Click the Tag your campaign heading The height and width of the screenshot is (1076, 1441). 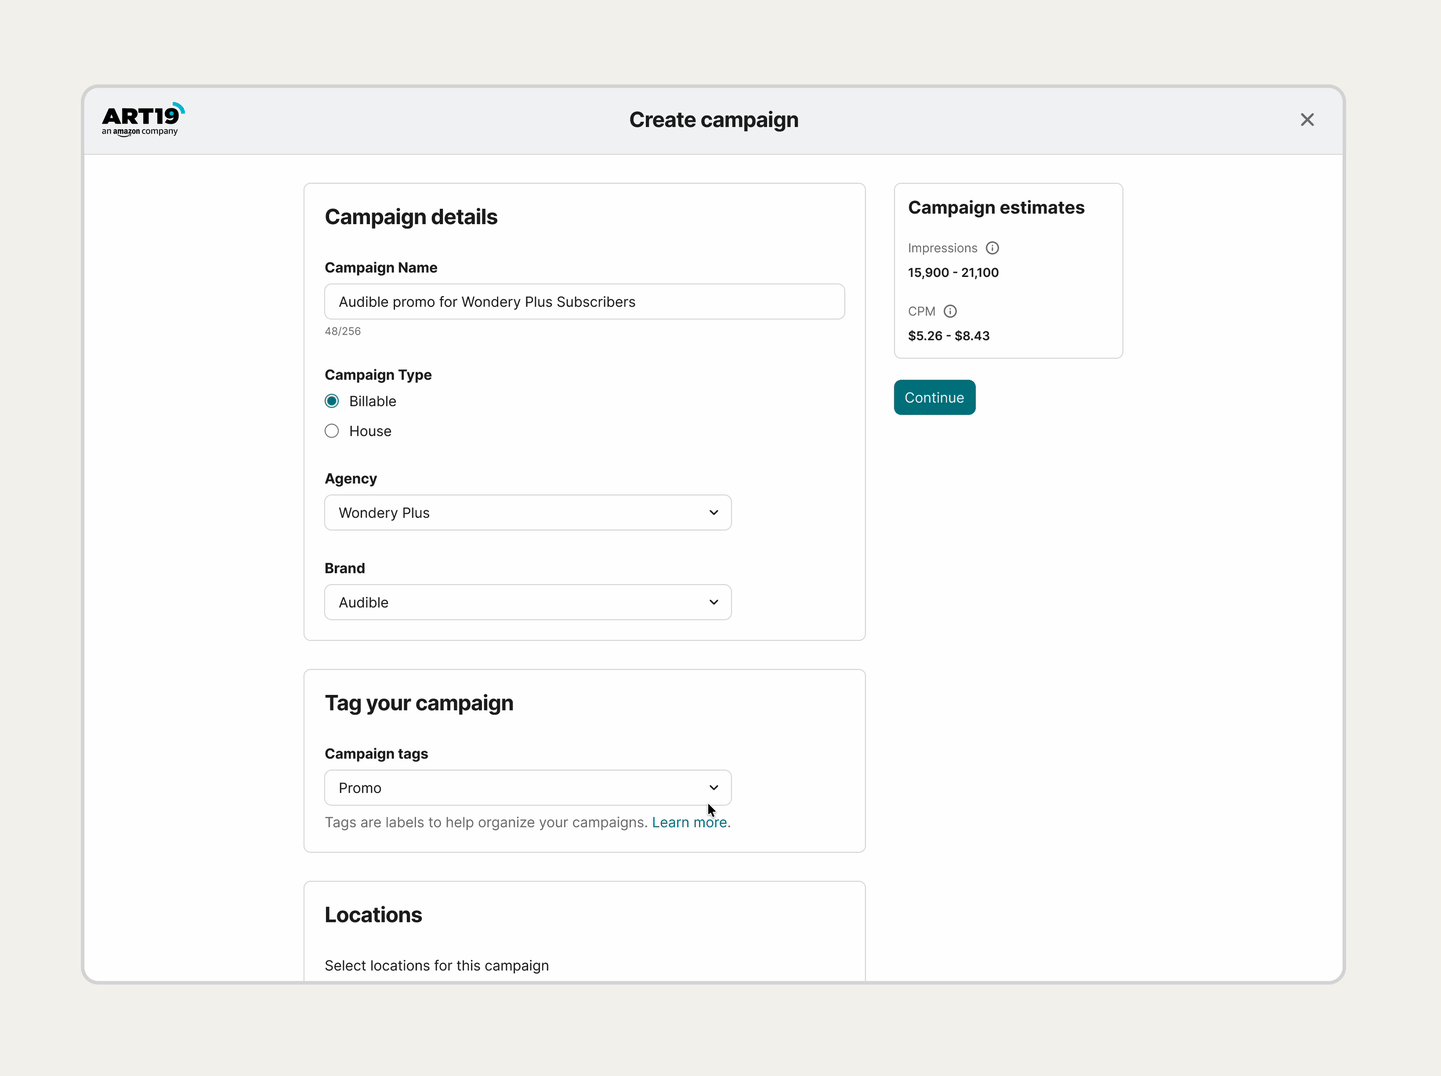click(419, 703)
